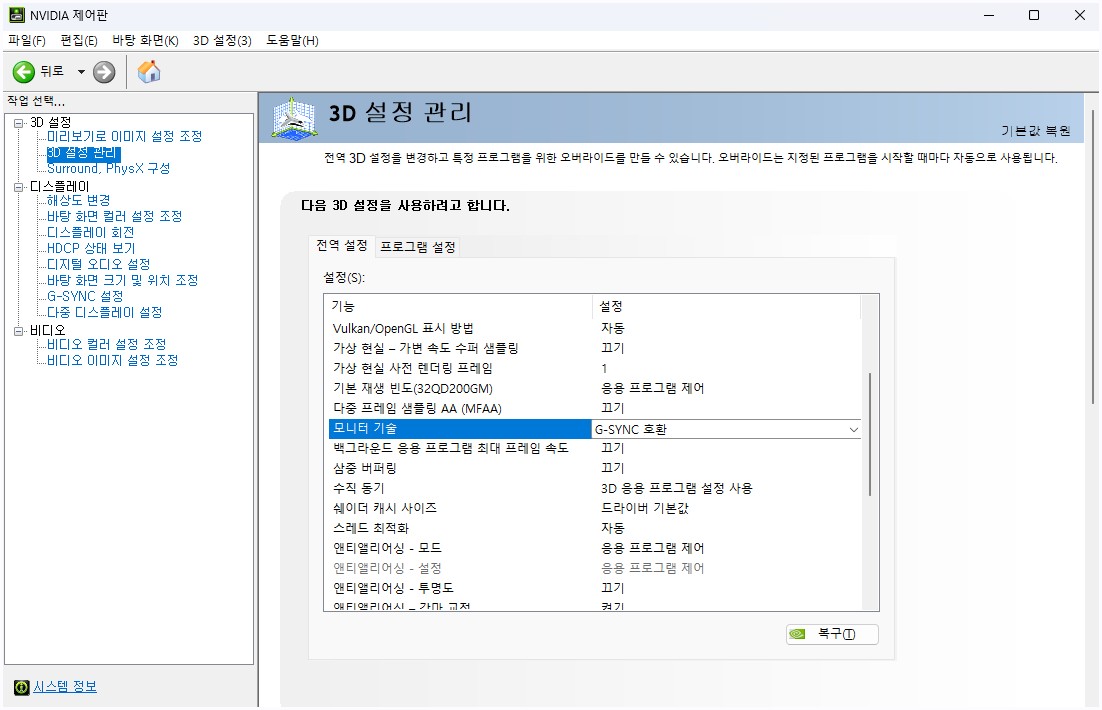Click the 설정 column header
The width and height of the screenshot is (1102, 710).
727,306
